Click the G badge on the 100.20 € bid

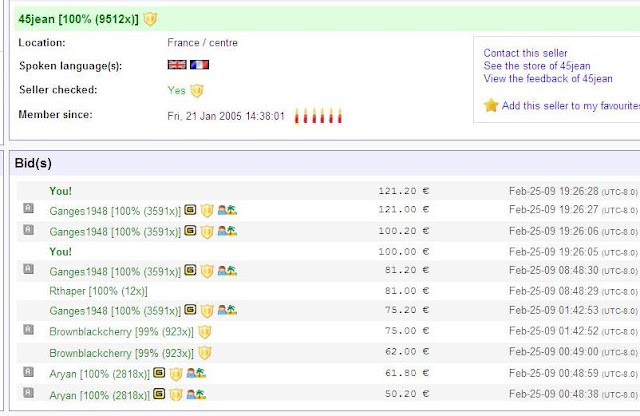(190, 231)
